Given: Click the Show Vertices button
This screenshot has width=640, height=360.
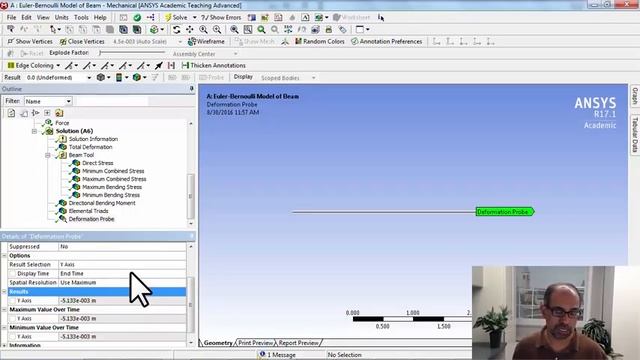Looking at the screenshot, I should click(30, 42).
